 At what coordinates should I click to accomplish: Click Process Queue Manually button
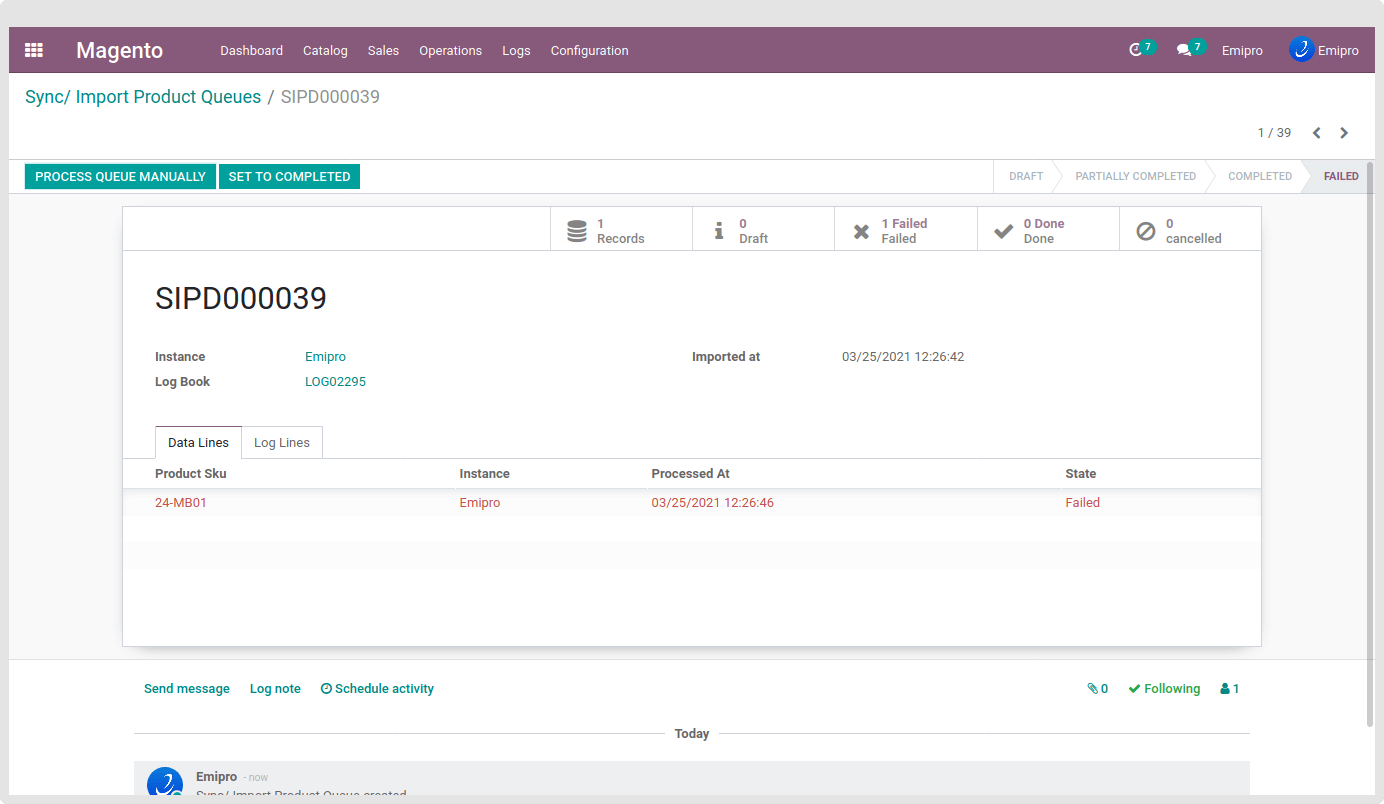pos(120,177)
